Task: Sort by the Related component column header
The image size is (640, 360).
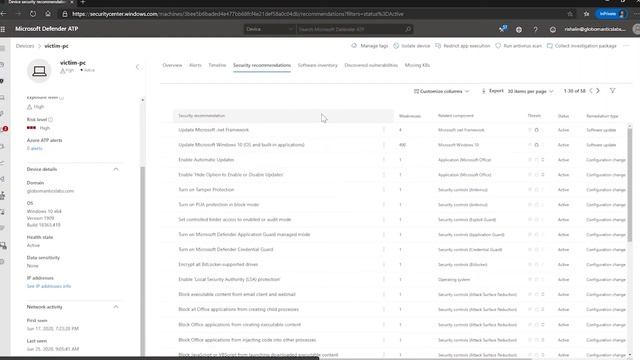Action: 456,116
